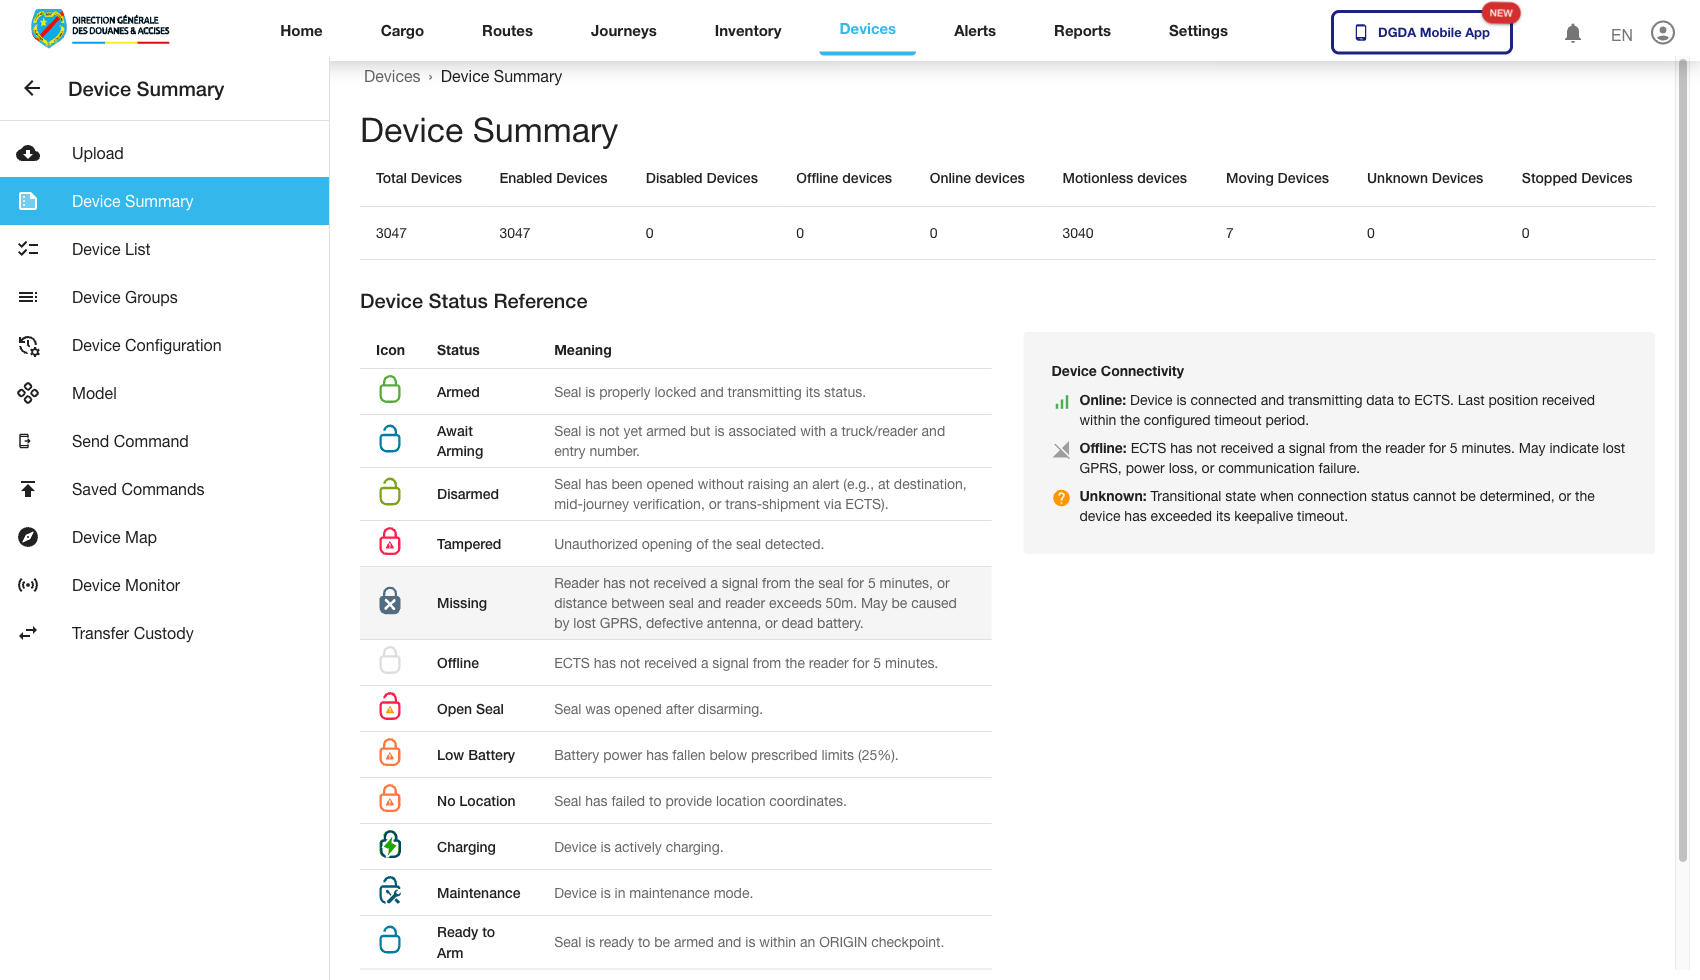Viewport: 1700px width, 980px height.
Task: Select the Model sidebar icon
Action: pyautogui.click(x=28, y=393)
